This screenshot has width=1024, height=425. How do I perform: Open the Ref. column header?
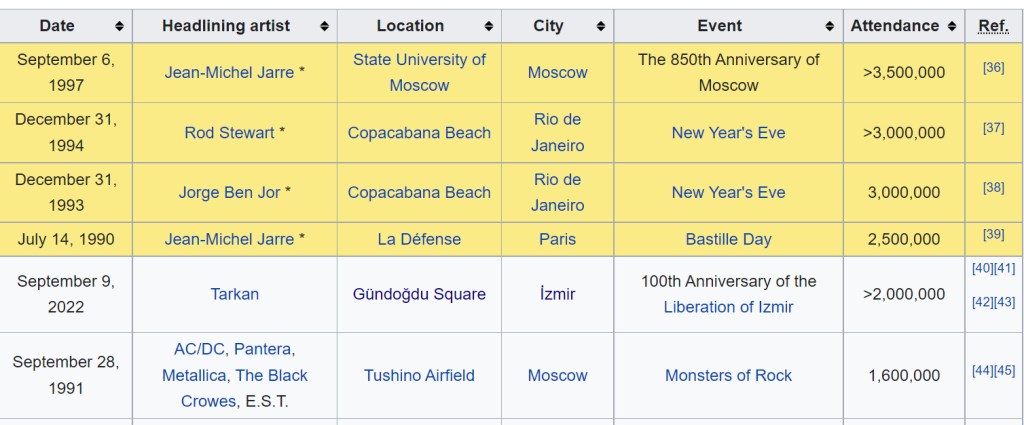(993, 26)
